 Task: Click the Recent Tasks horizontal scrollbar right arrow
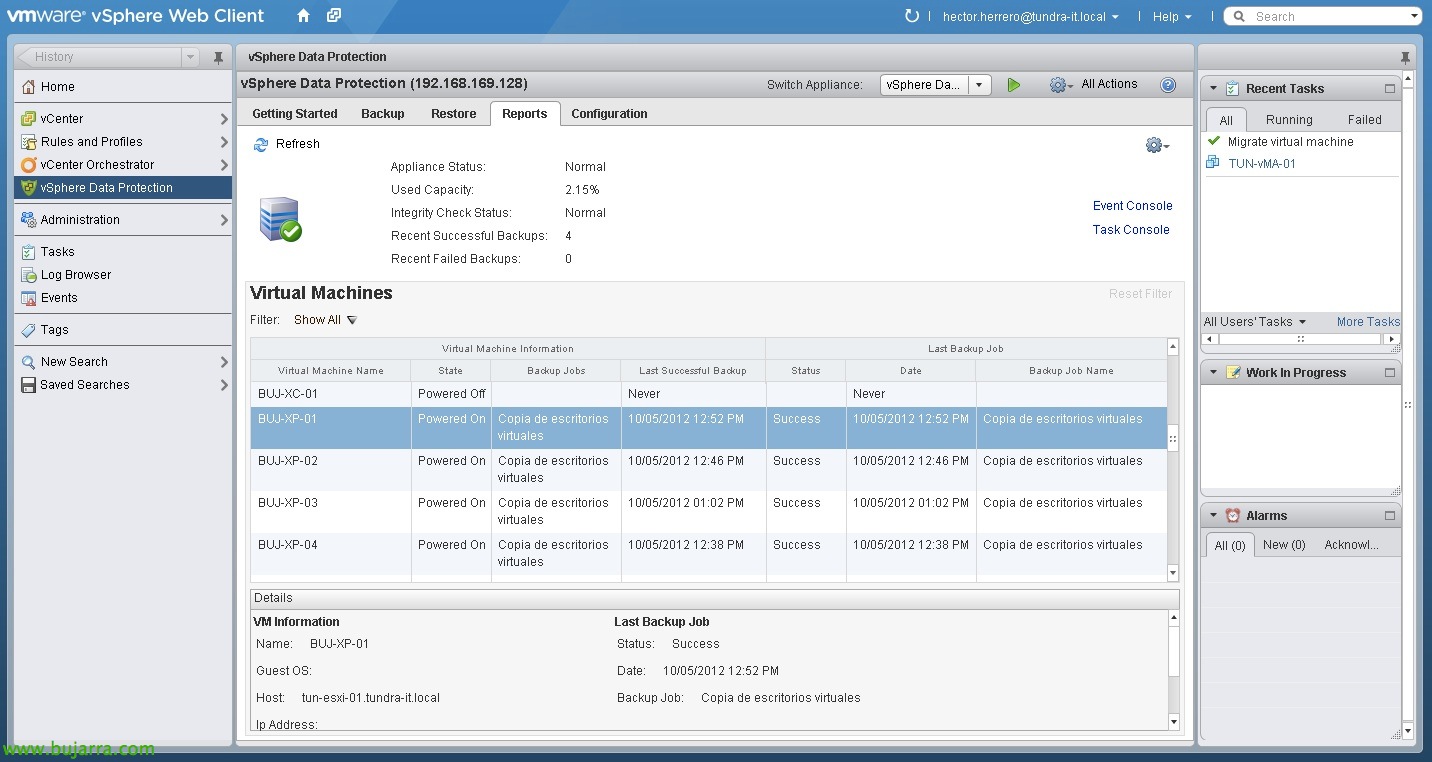point(1391,339)
